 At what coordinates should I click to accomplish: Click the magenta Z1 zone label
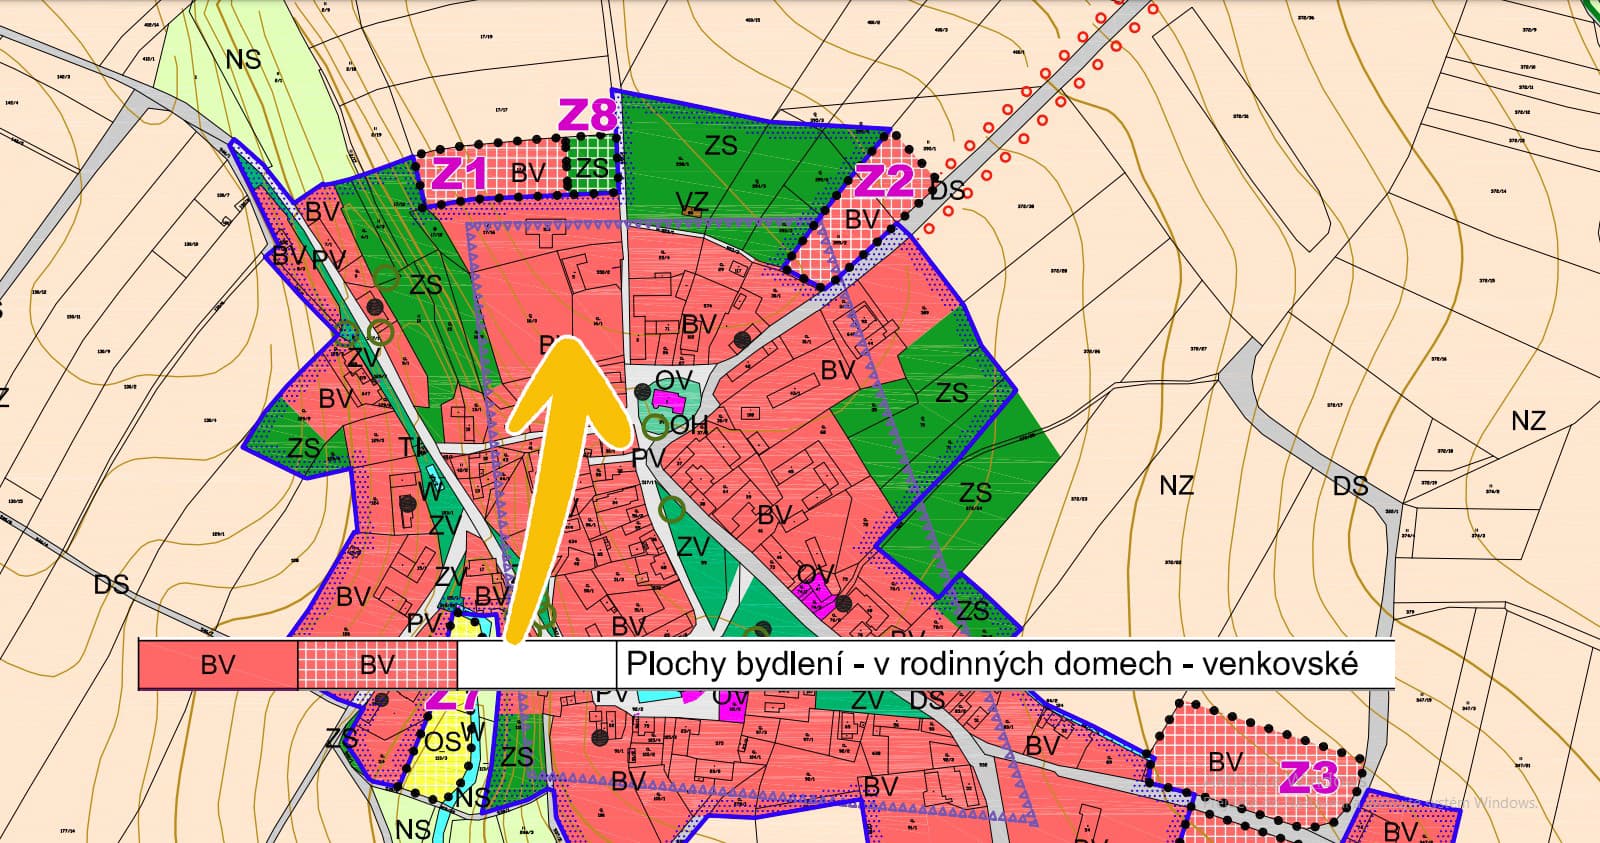tap(459, 176)
